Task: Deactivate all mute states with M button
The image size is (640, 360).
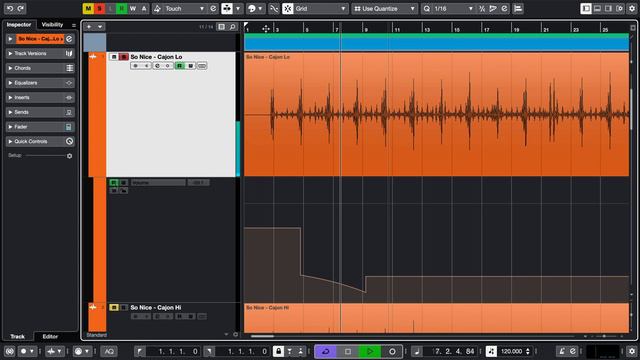Action: [x=88, y=9]
